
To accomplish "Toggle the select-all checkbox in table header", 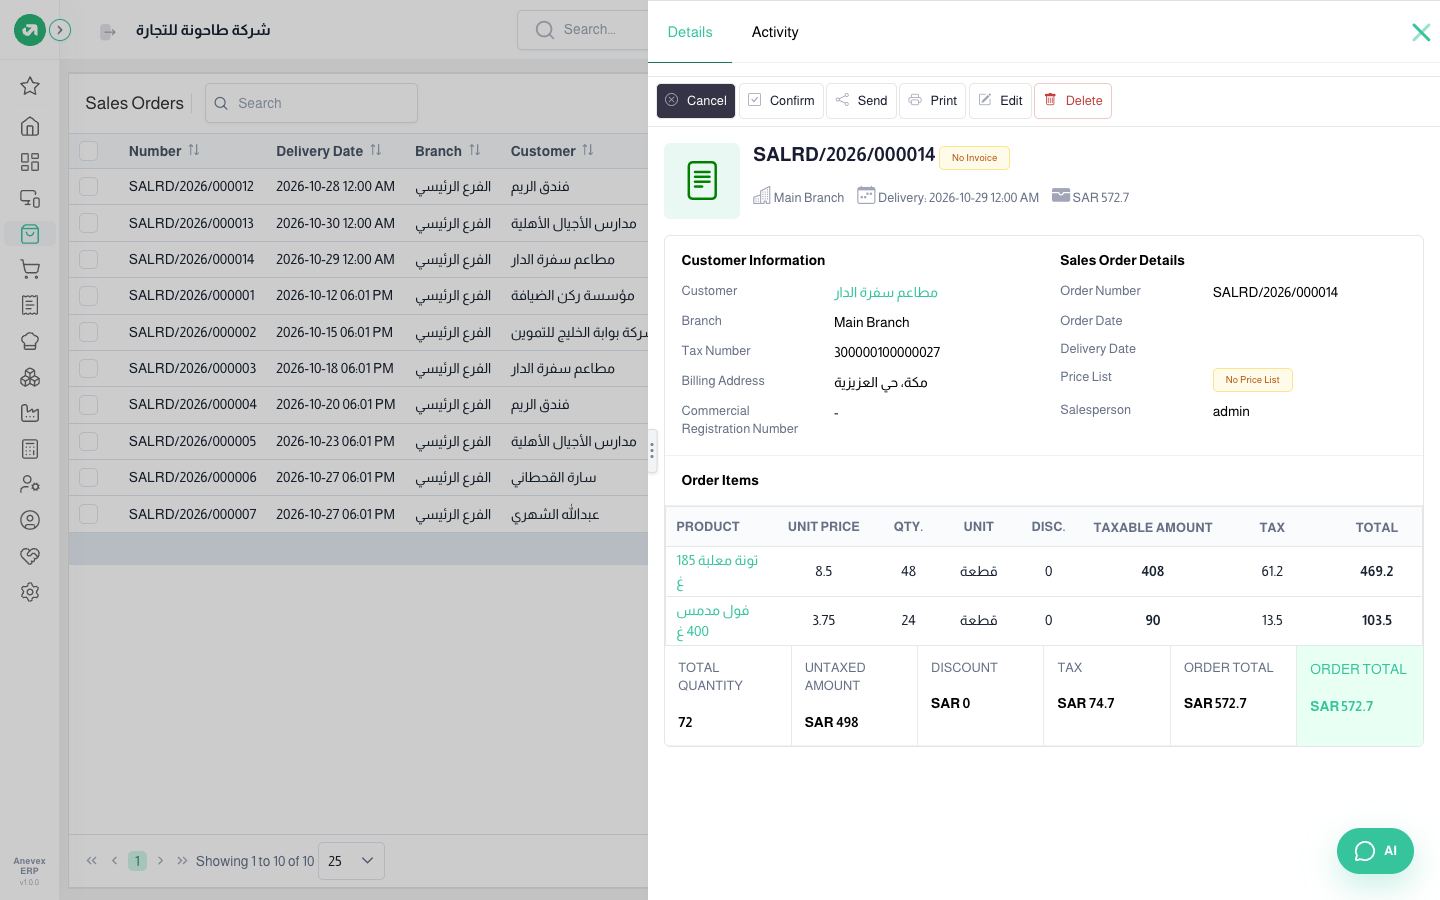I will click(x=89, y=151).
